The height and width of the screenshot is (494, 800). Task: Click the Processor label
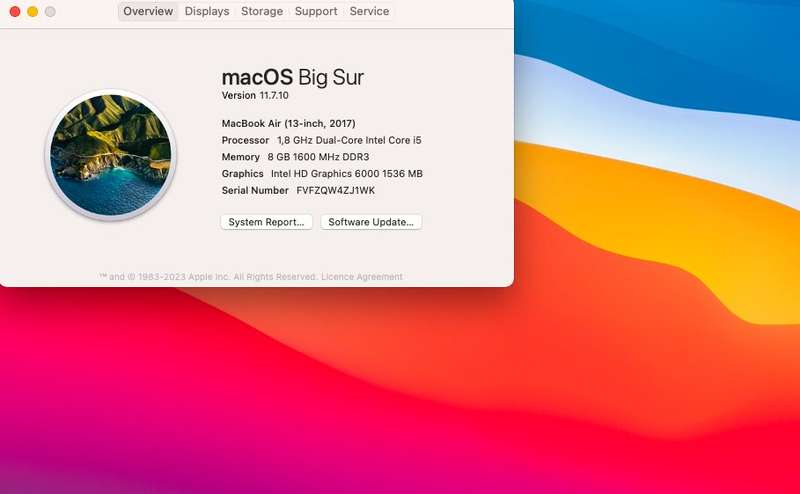coord(245,140)
